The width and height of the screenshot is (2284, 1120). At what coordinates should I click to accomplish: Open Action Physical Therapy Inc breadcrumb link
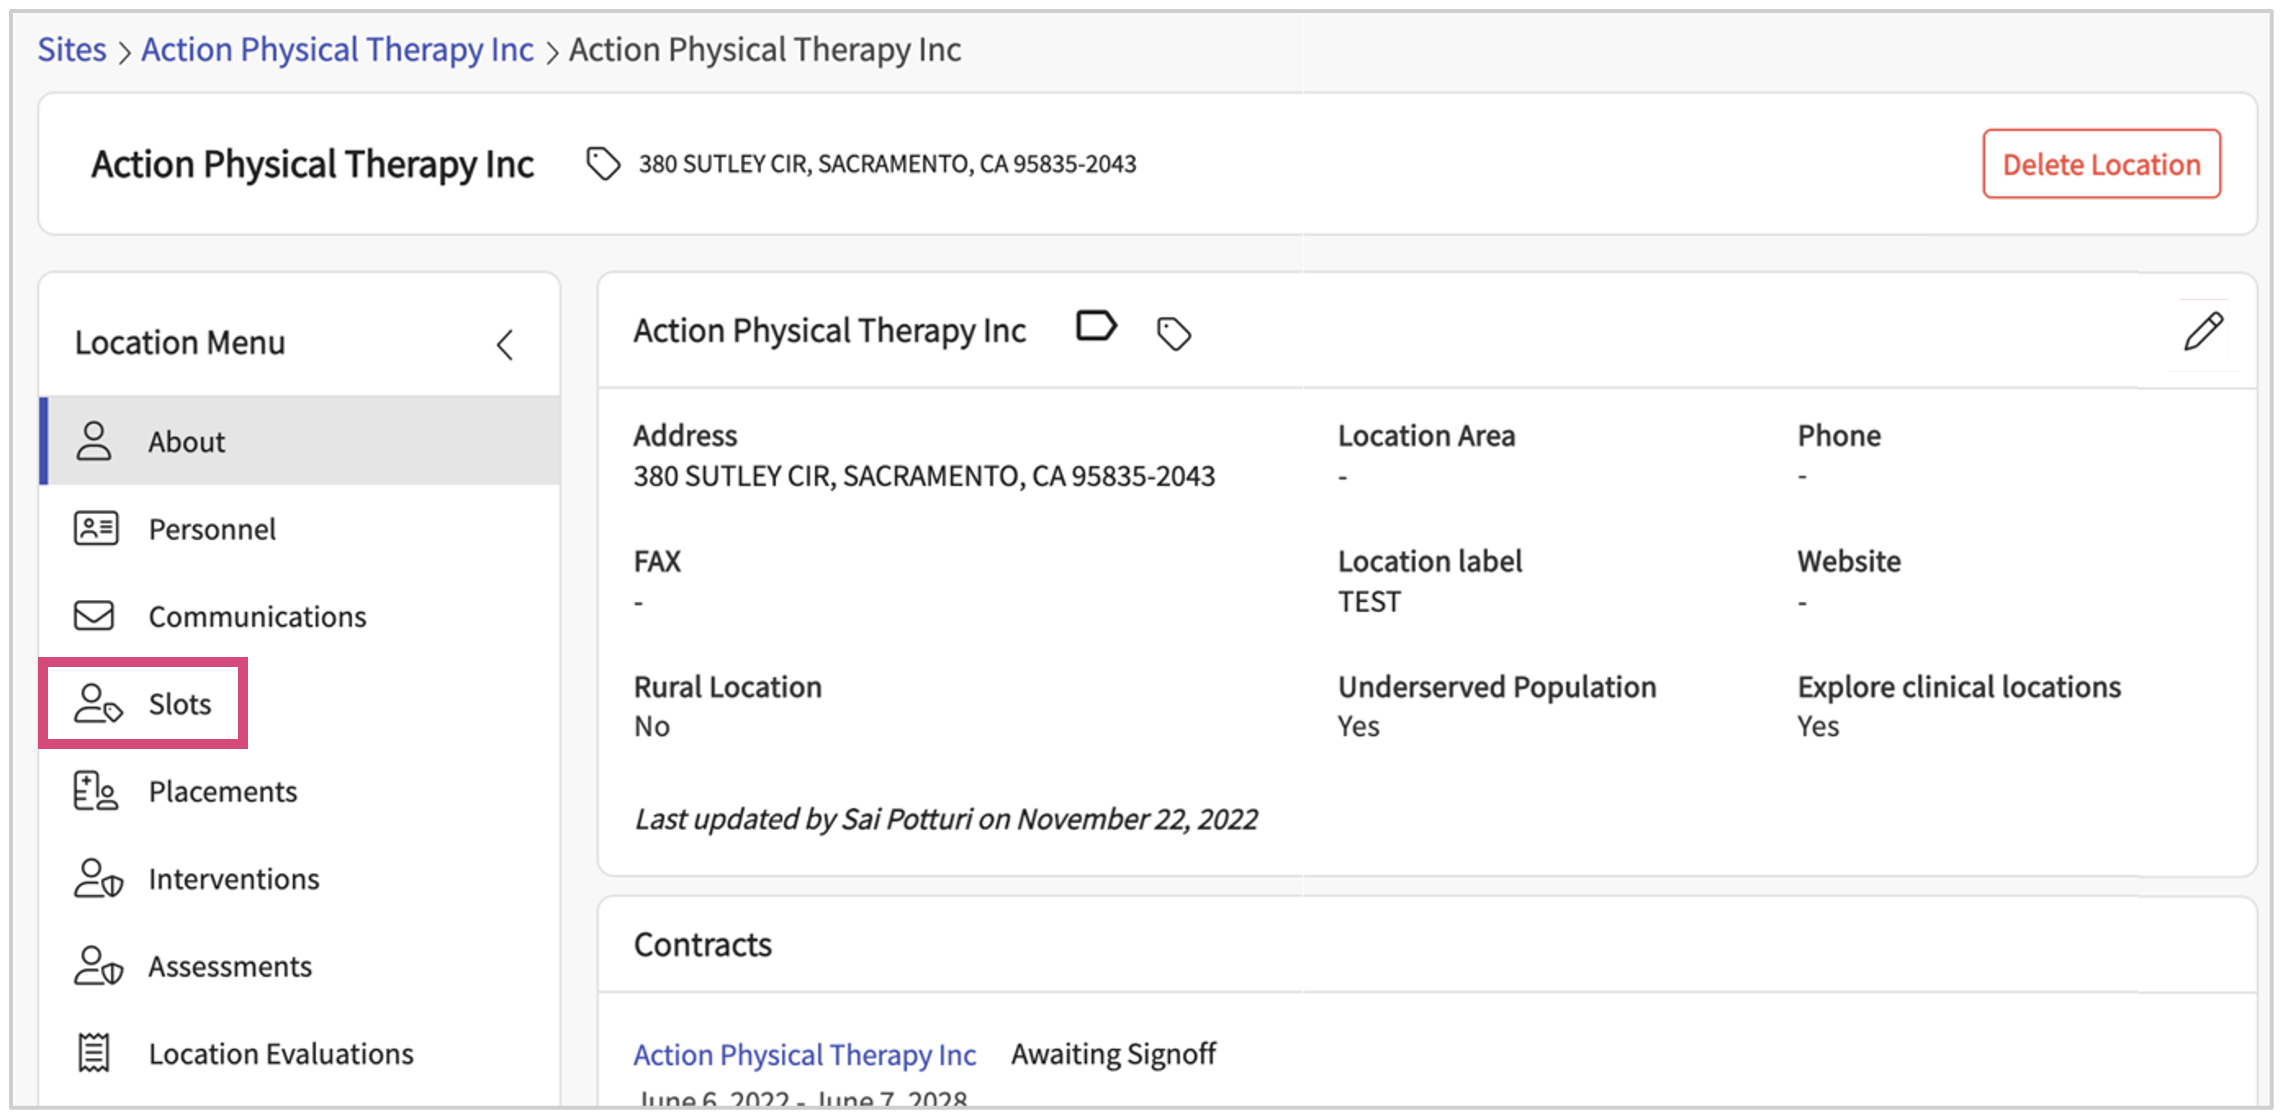click(x=337, y=50)
